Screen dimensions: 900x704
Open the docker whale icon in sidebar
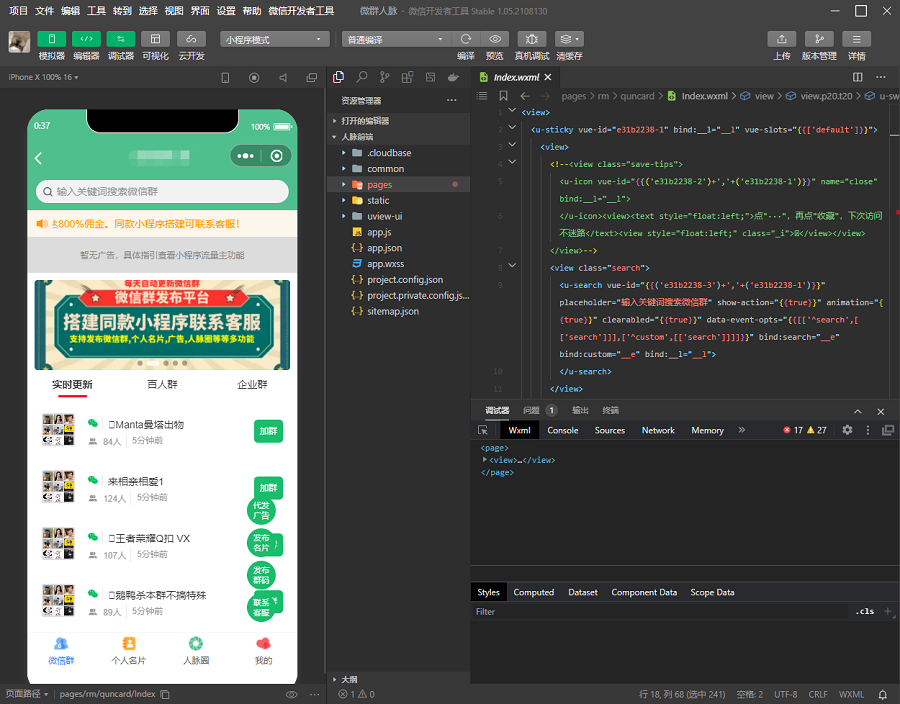click(x=453, y=77)
